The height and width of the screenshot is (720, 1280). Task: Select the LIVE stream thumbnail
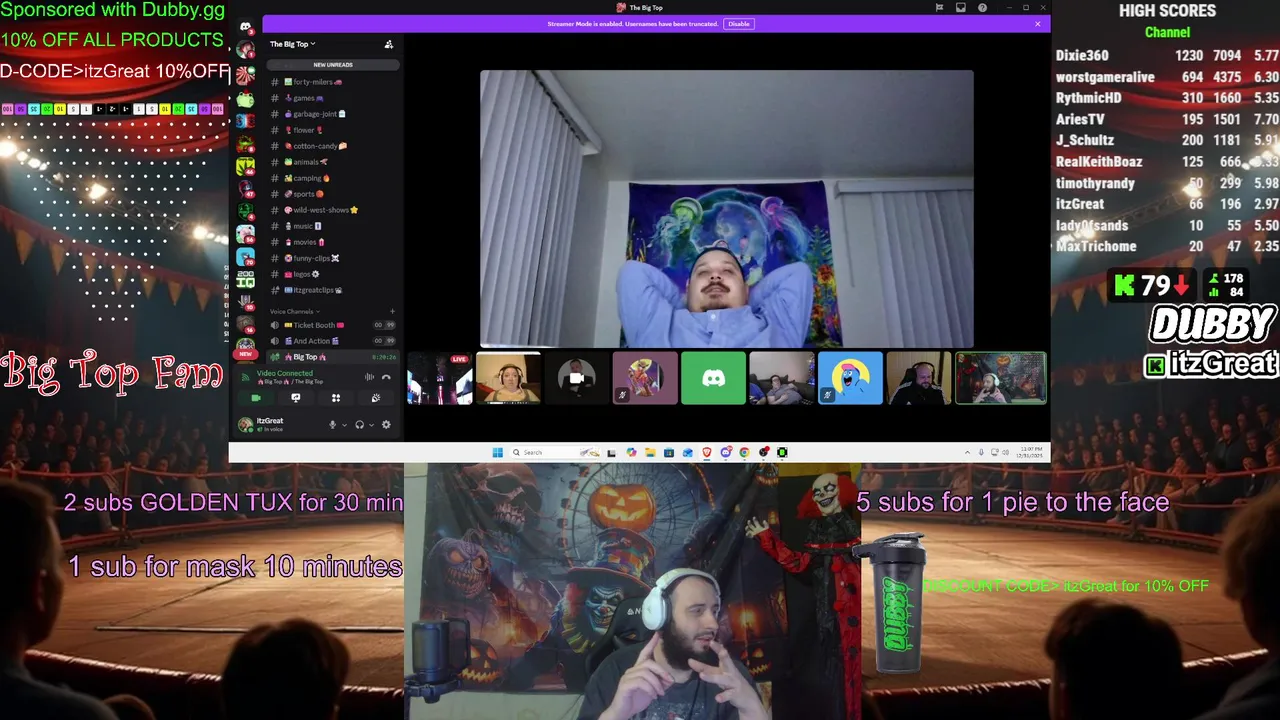[440, 378]
